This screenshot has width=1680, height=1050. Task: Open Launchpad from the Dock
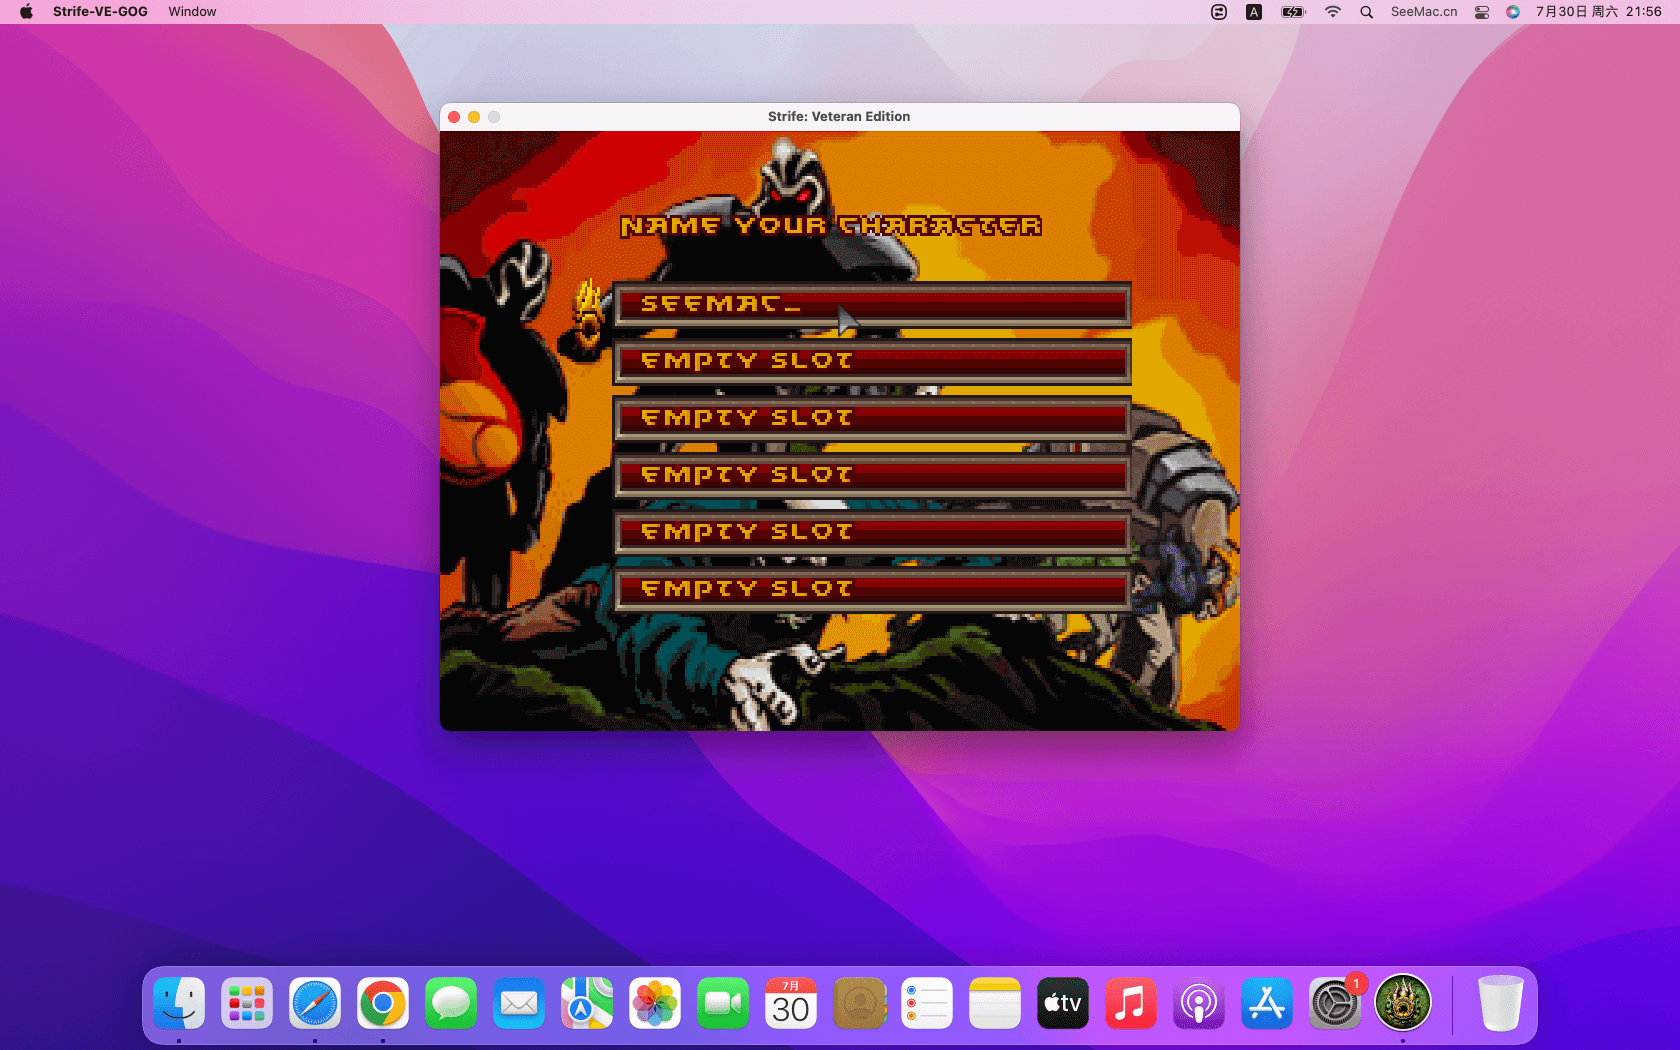point(247,1003)
